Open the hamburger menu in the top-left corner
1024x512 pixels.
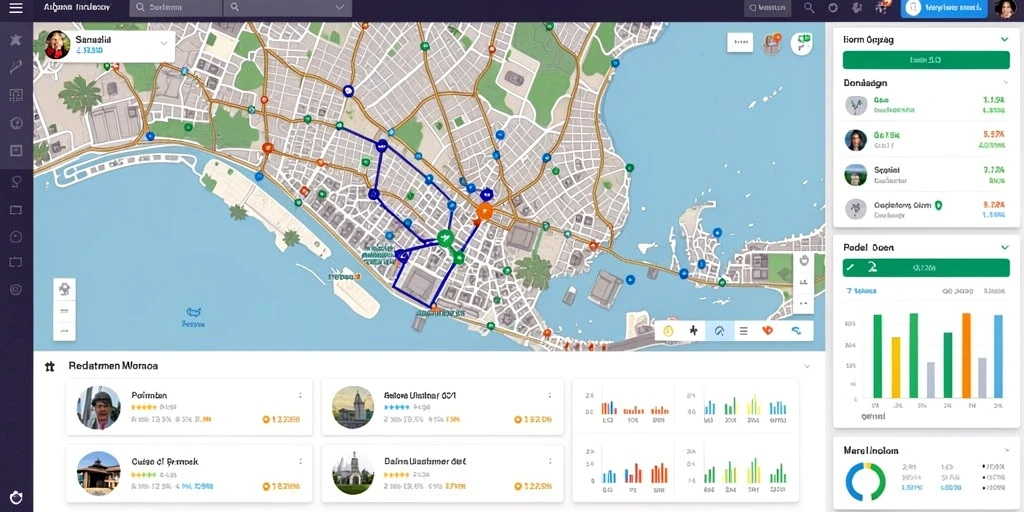(16, 8)
